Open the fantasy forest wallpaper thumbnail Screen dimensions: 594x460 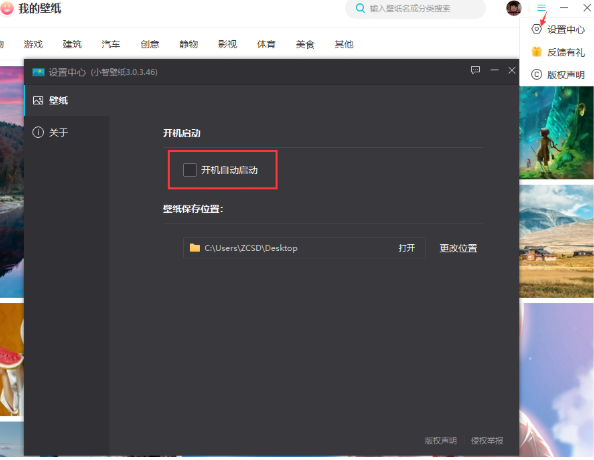pos(556,132)
